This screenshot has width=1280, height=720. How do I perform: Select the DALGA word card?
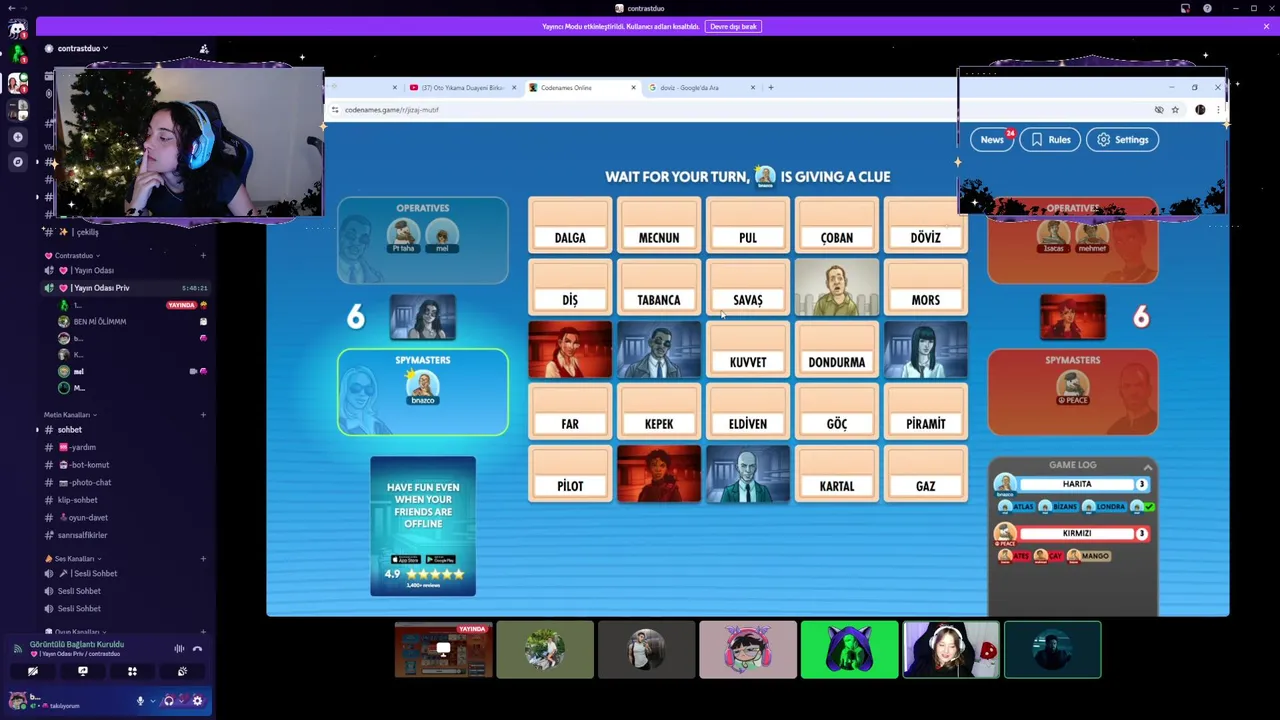click(570, 225)
